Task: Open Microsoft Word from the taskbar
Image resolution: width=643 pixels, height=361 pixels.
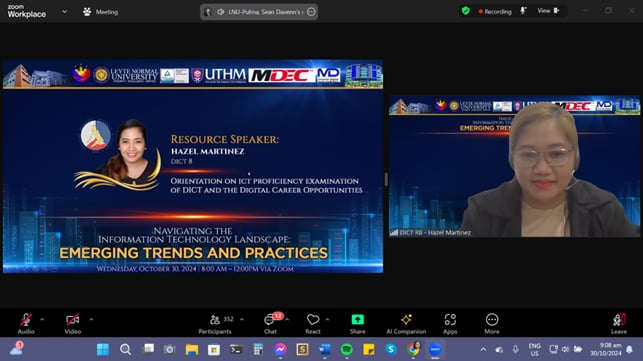Action: click(325, 350)
